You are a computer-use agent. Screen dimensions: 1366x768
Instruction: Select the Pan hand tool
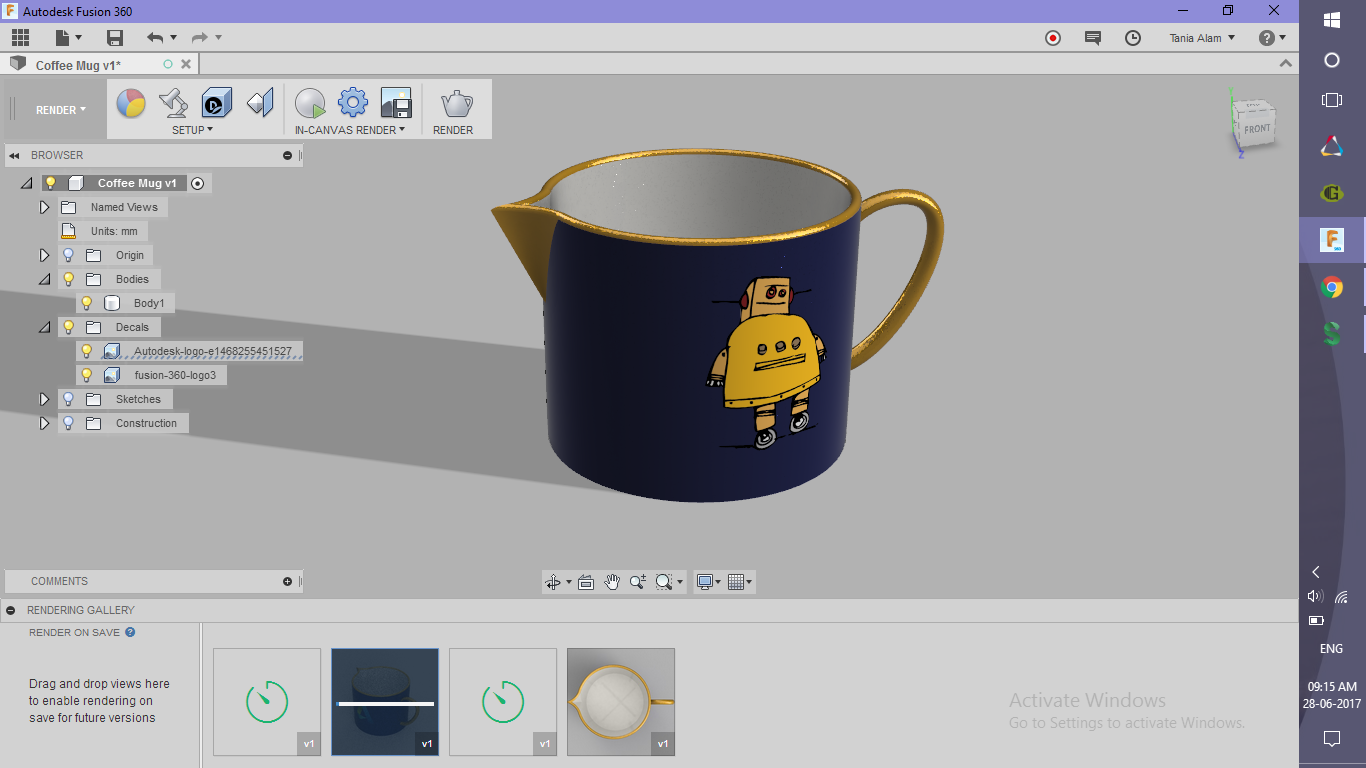[x=612, y=582]
